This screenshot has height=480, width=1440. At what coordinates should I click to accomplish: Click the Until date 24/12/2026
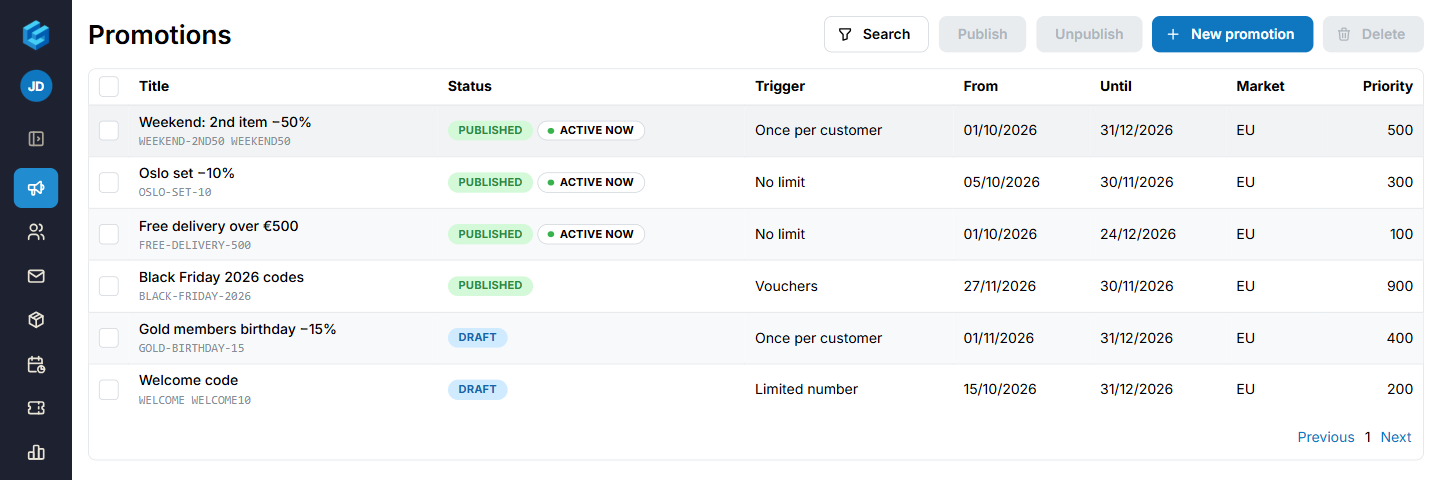(x=1138, y=234)
